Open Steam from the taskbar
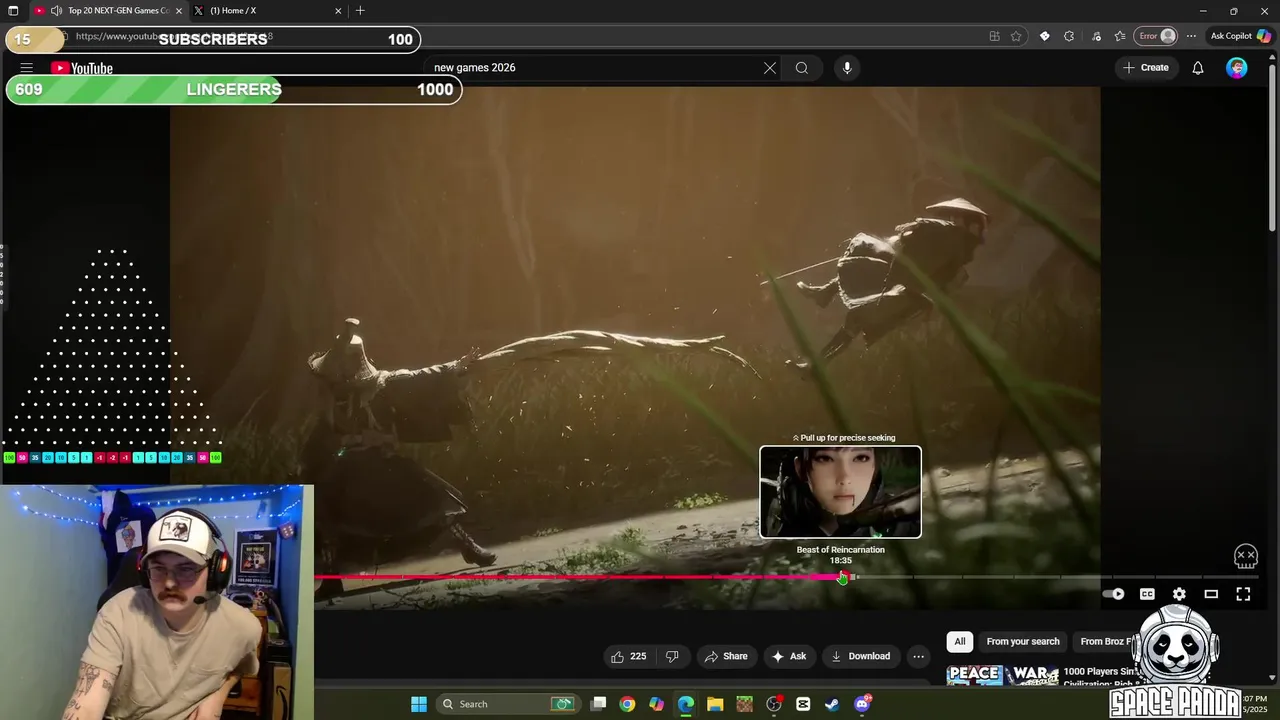 coord(832,704)
